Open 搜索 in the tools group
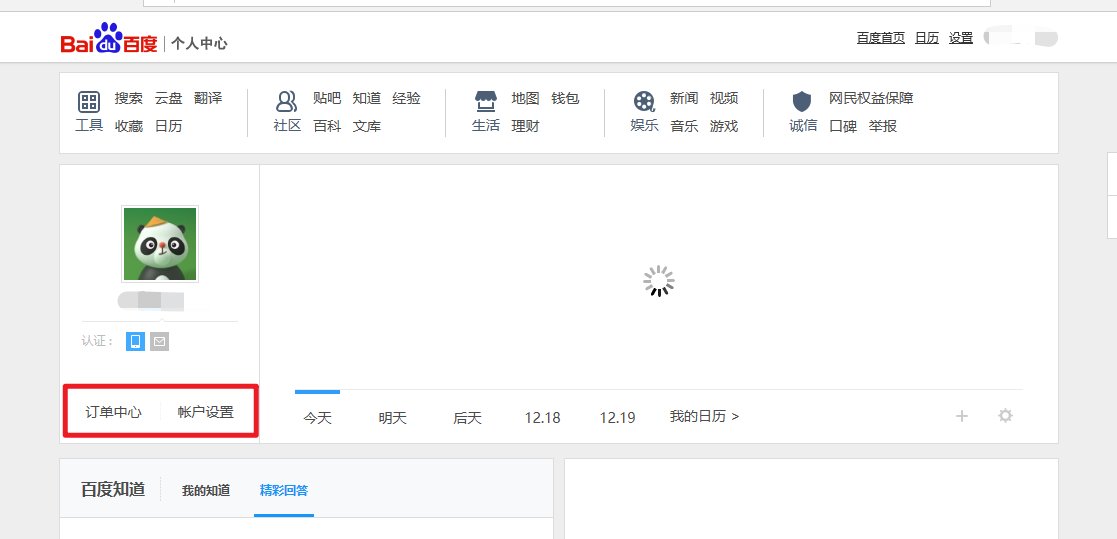This screenshot has width=1117, height=539. click(129, 98)
